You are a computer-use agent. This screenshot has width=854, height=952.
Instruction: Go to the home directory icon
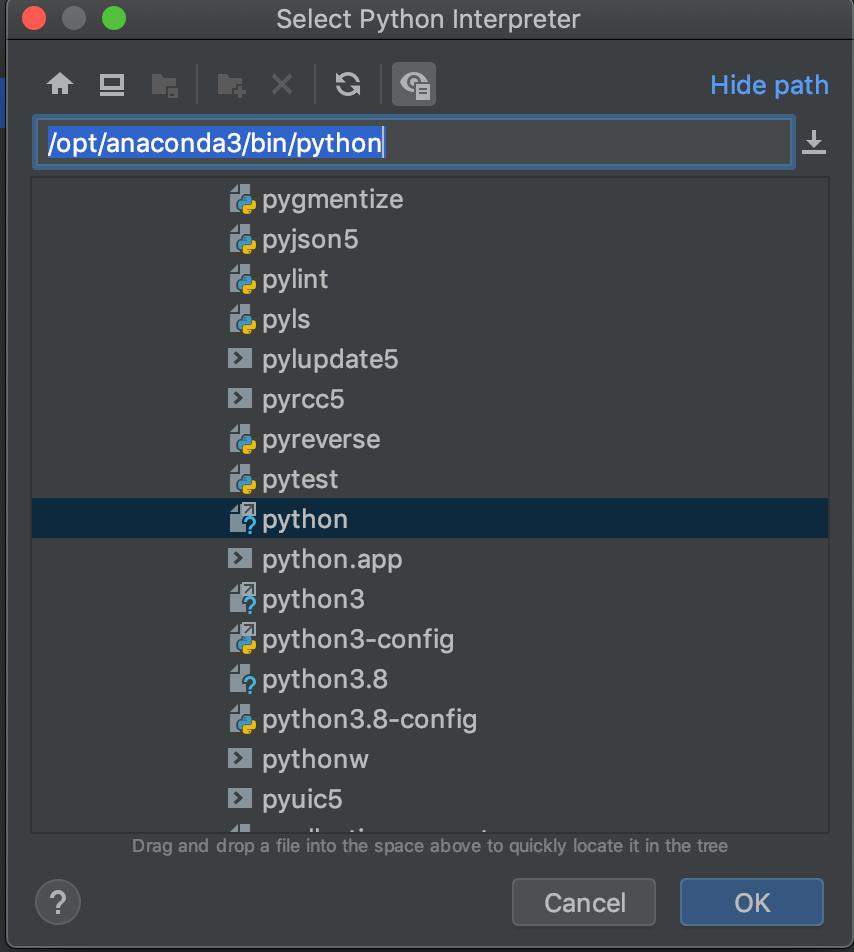point(59,84)
